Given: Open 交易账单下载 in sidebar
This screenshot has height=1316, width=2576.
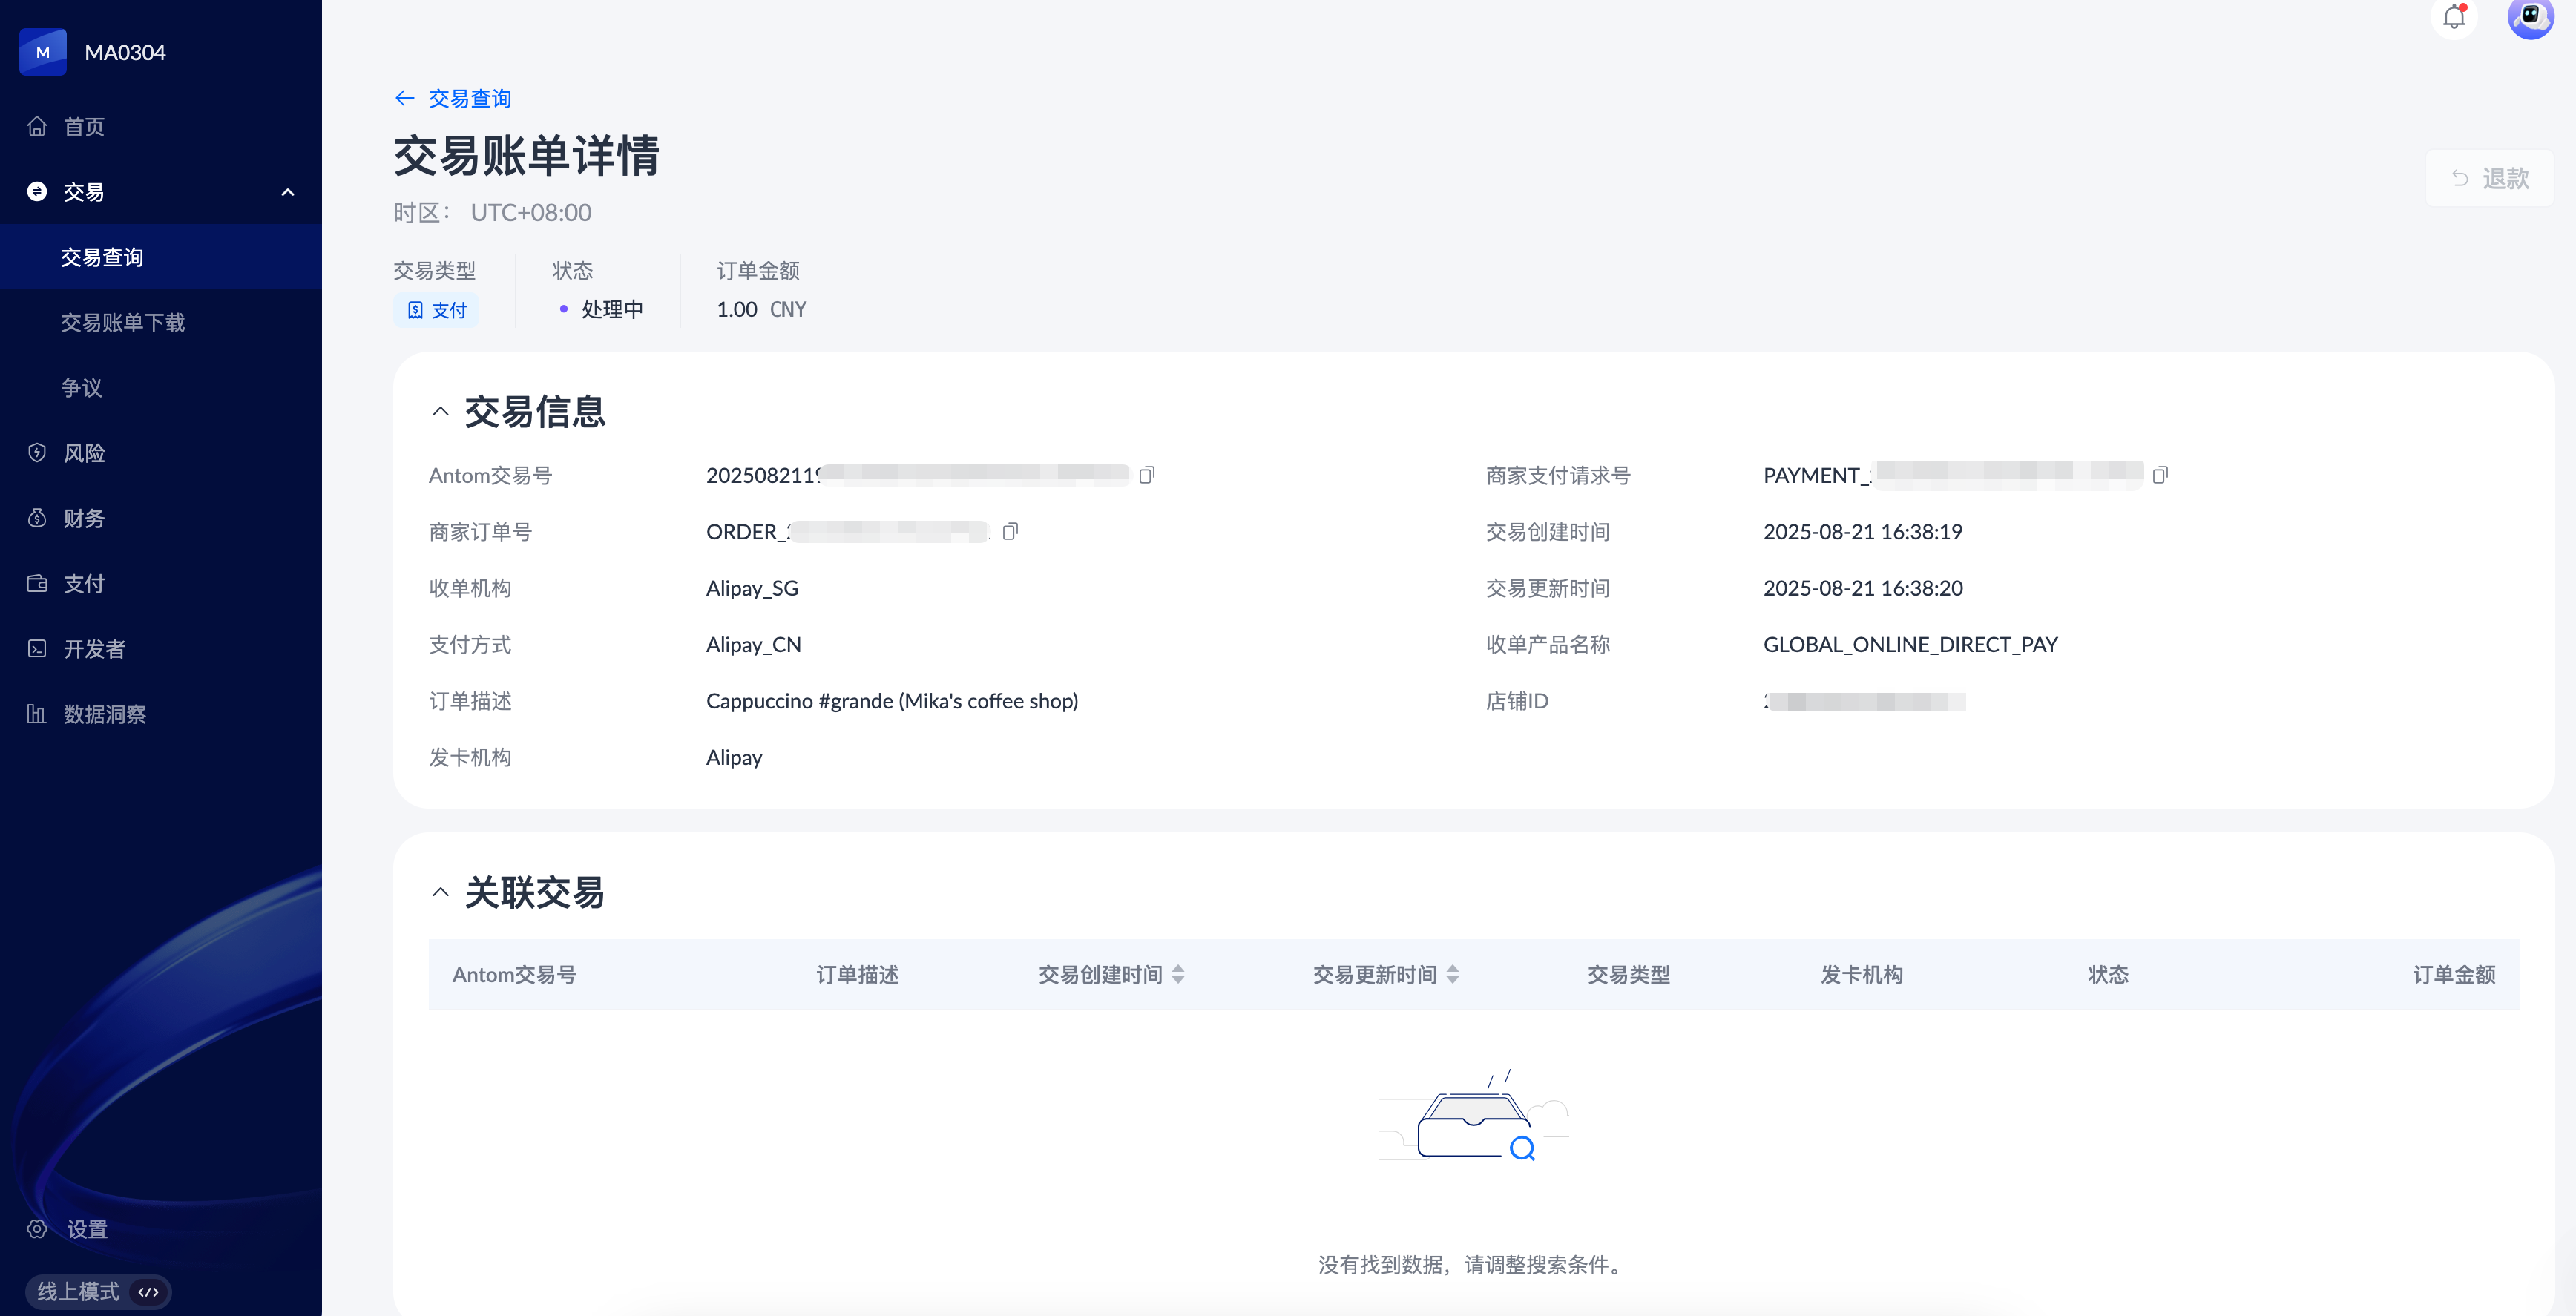Looking at the screenshot, I should click(x=123, y=322).
